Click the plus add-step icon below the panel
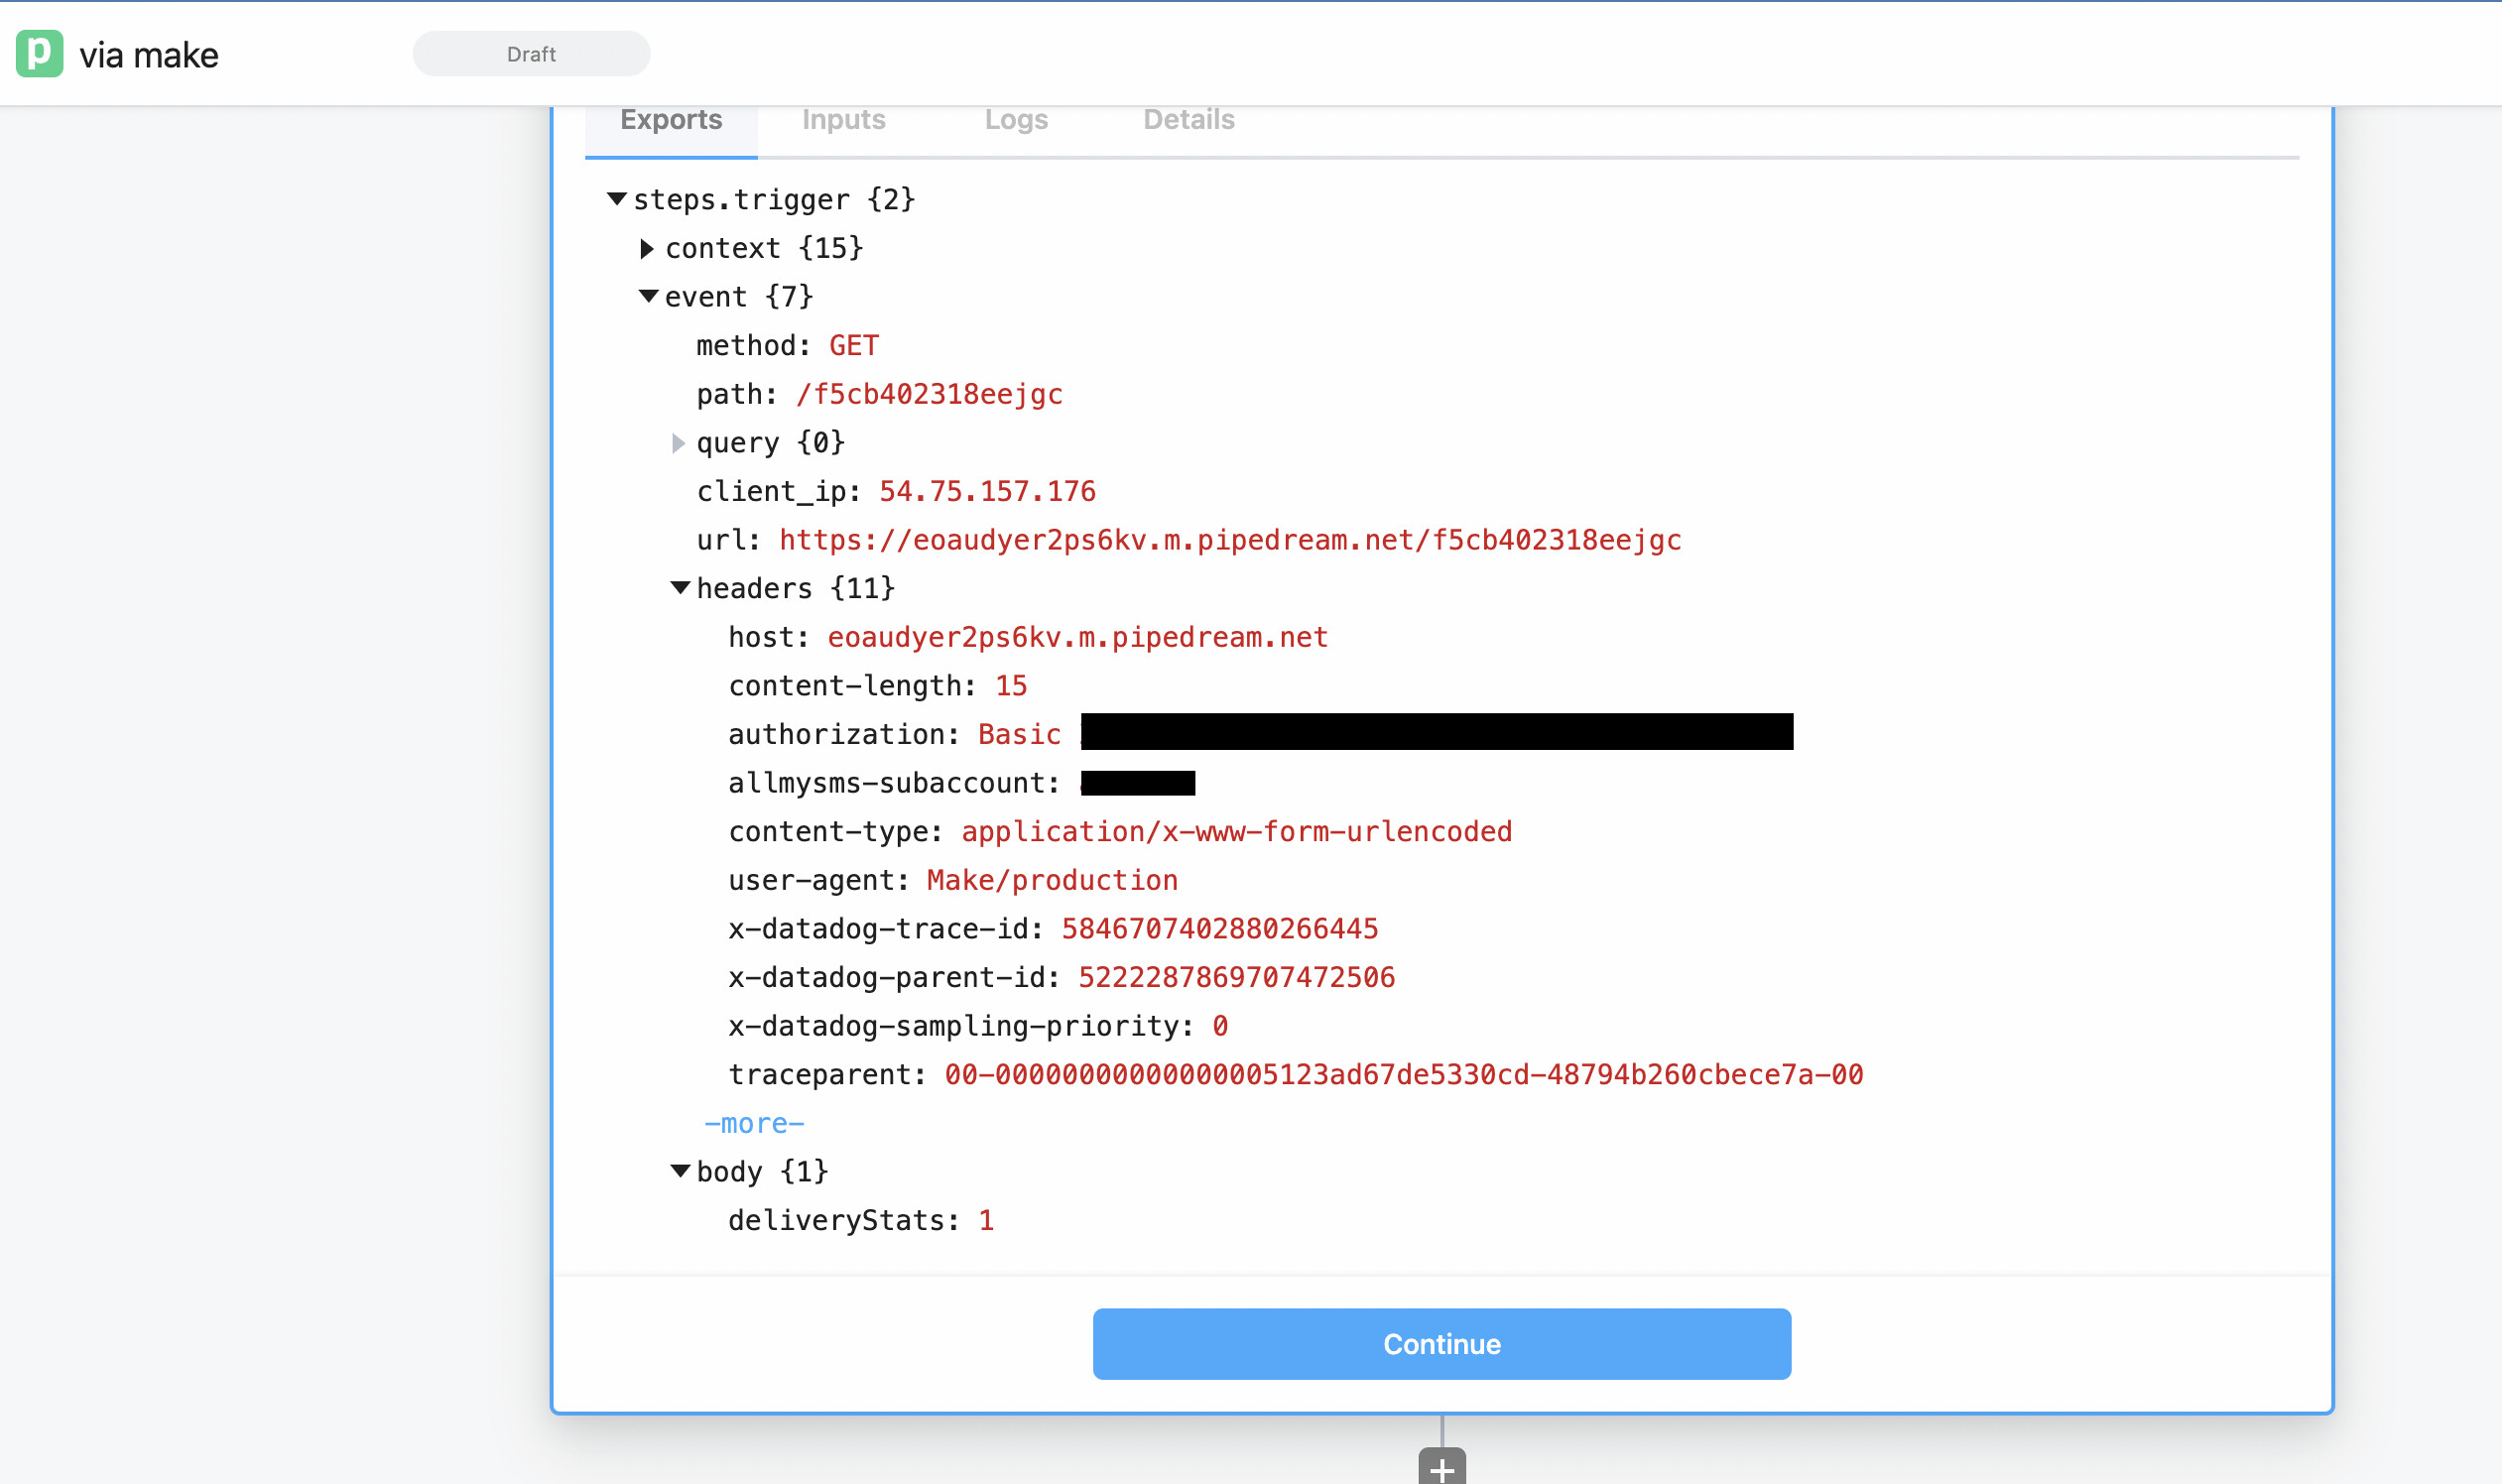 pyautogui.click(x=1441, y=1468)
